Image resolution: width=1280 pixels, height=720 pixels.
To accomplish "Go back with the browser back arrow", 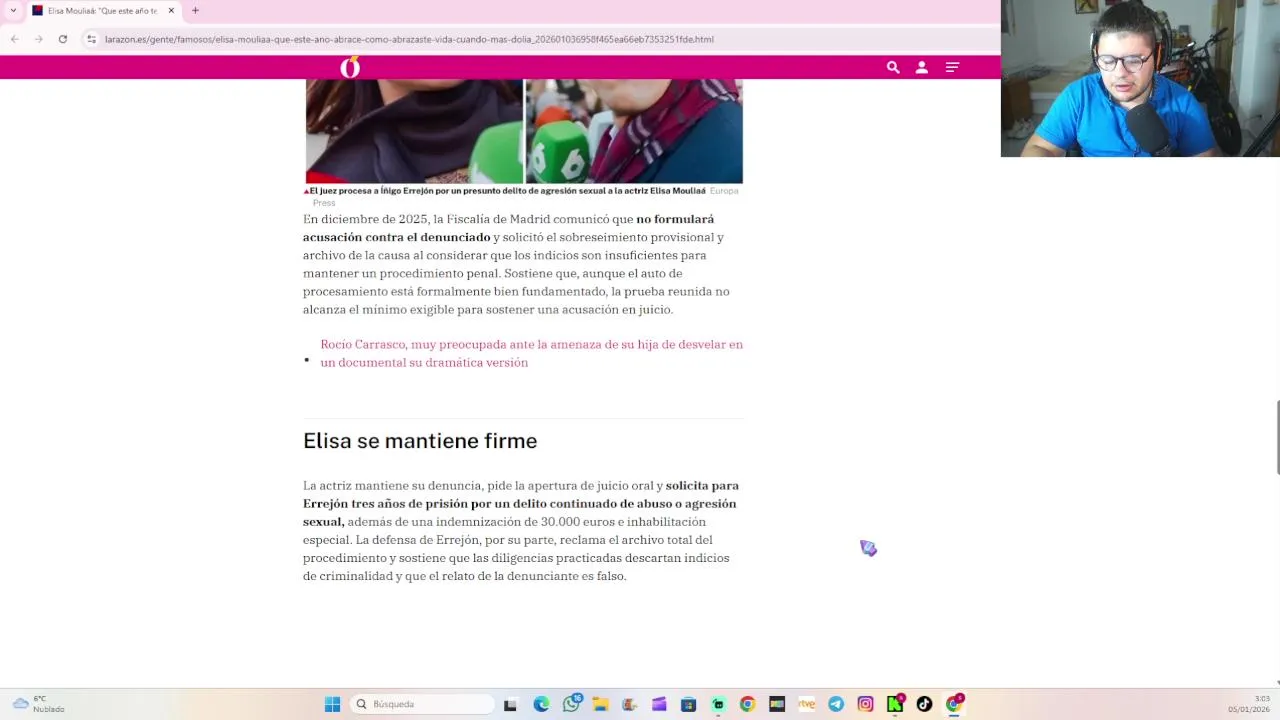I will (x=15, y=39).
